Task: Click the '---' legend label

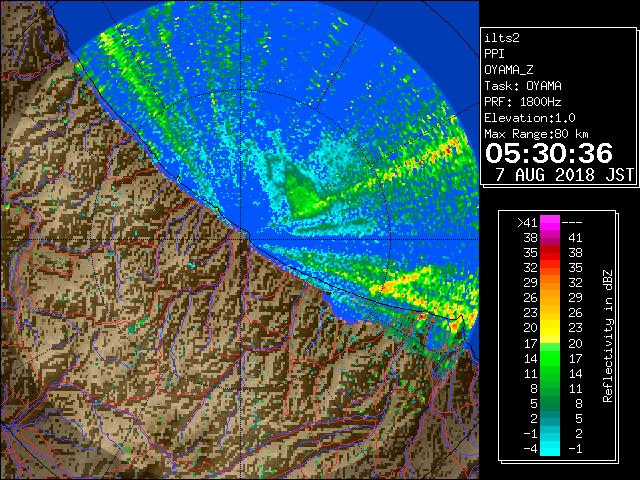Action: (572, 222)
